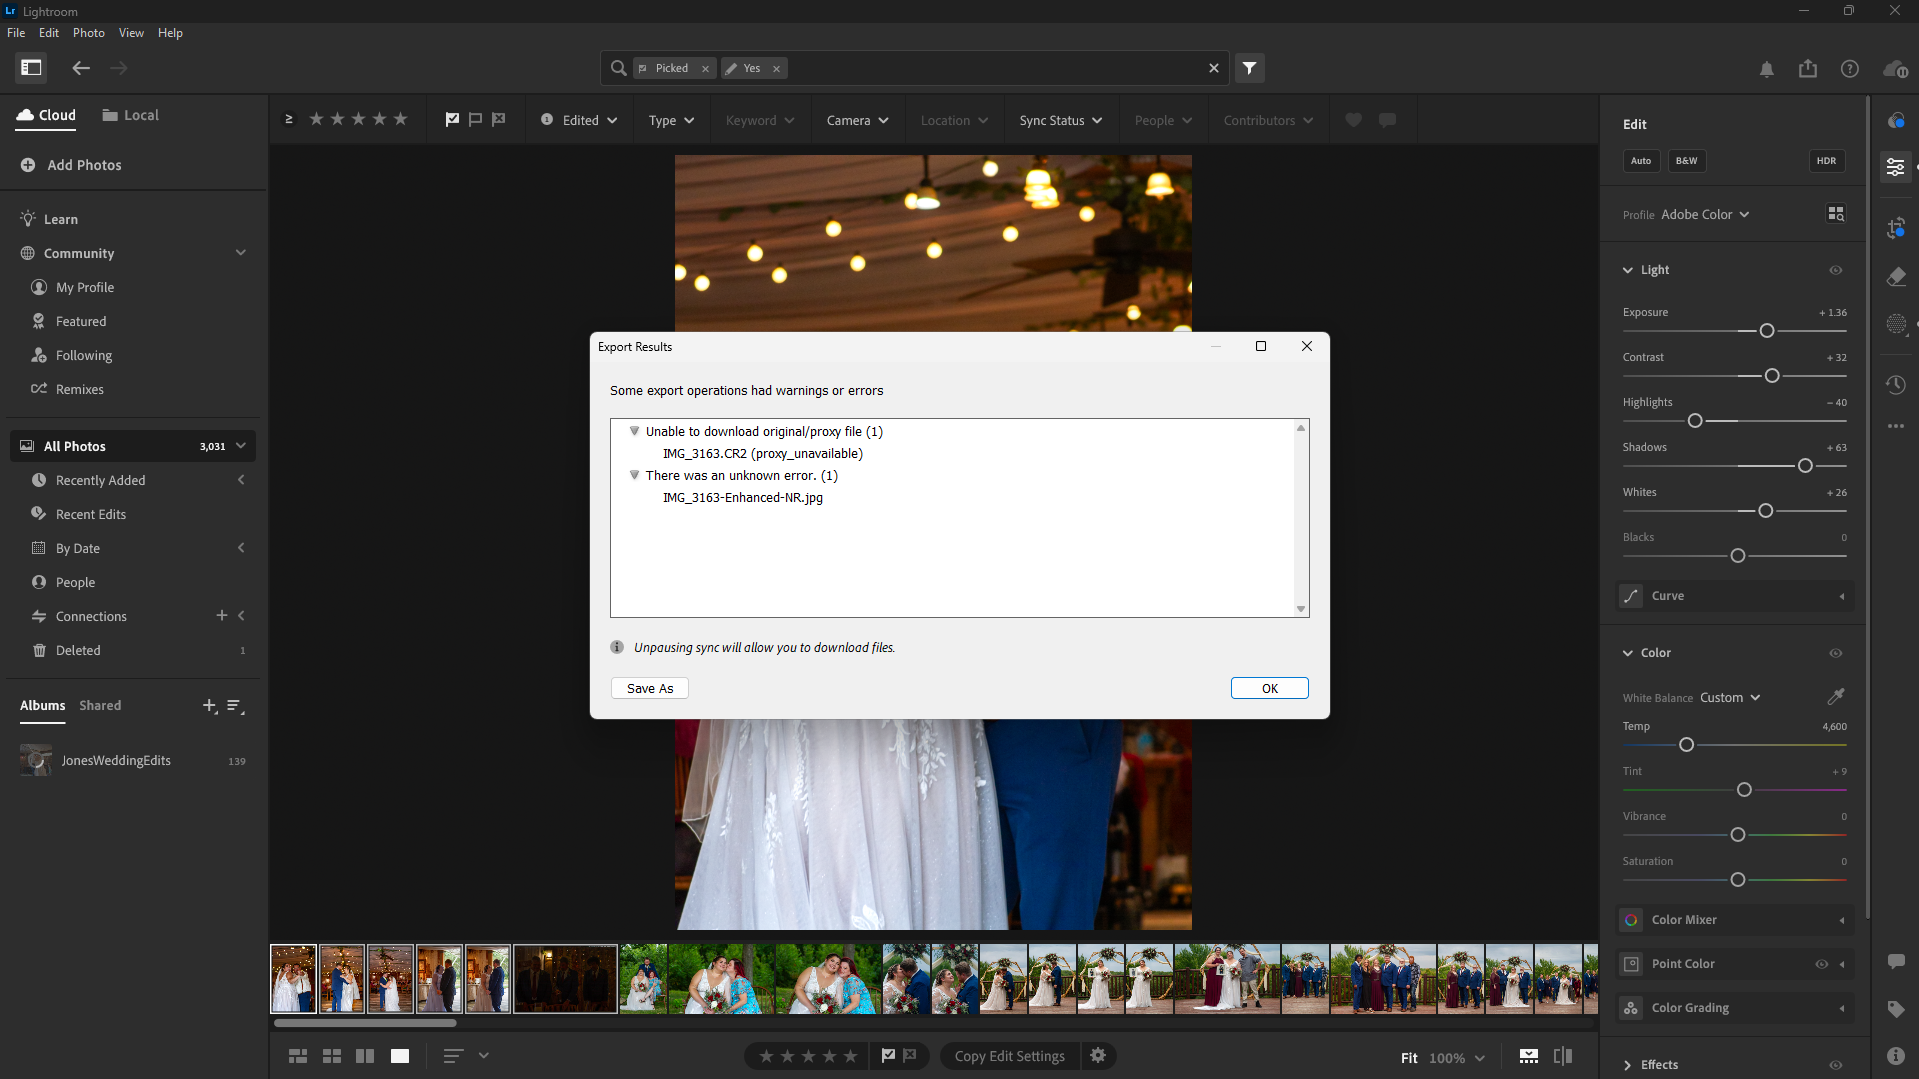Toggle the Color panel visibility eye
The width and height of the screenshot is (1919, 1079).
[x=1836, y=653]
